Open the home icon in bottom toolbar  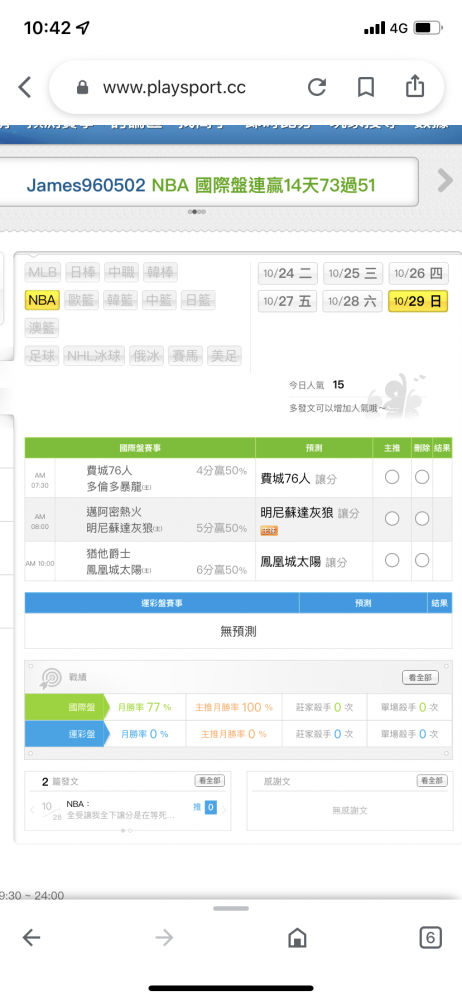pos(297,937)
